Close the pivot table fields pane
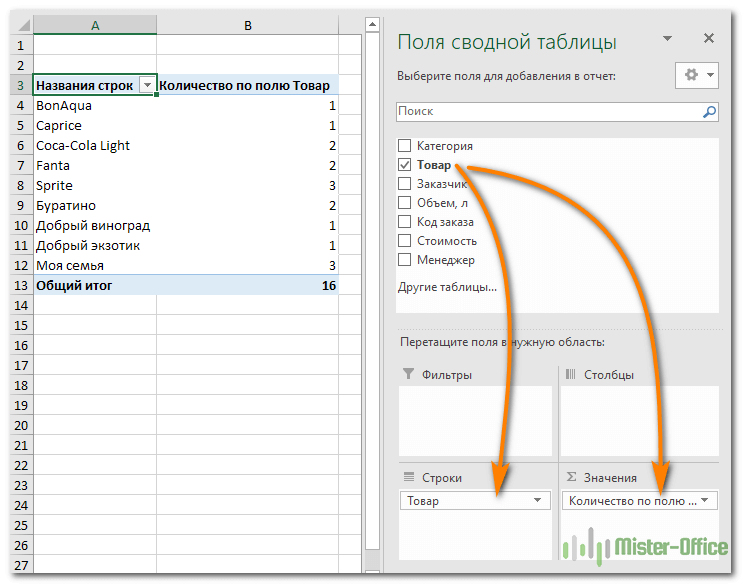This screenshot has width=742, height=584. click(x=708, y=38)
